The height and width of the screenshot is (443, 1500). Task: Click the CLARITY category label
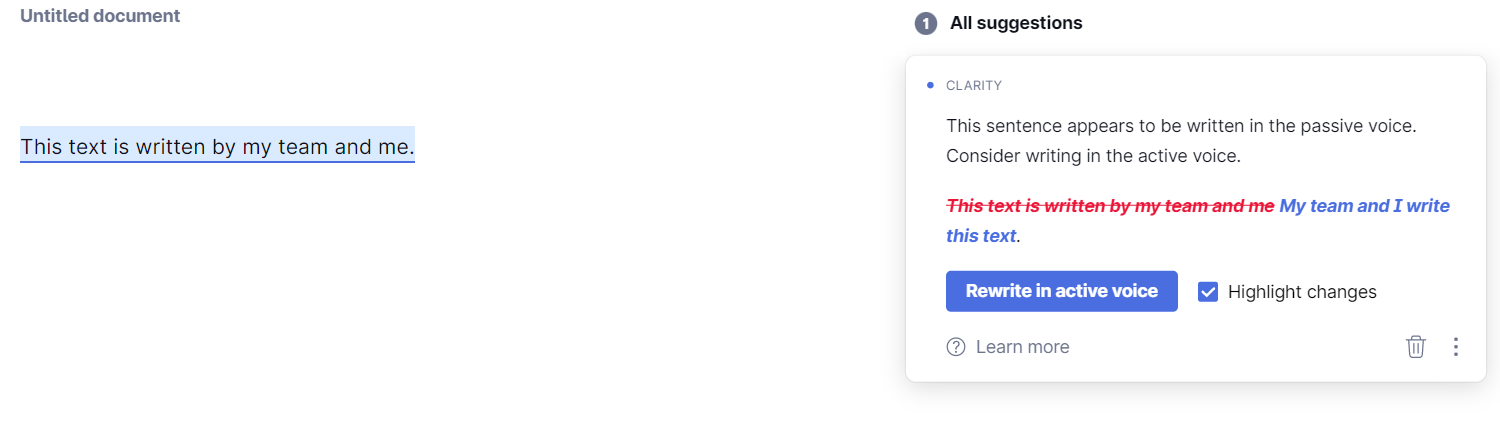974,86
